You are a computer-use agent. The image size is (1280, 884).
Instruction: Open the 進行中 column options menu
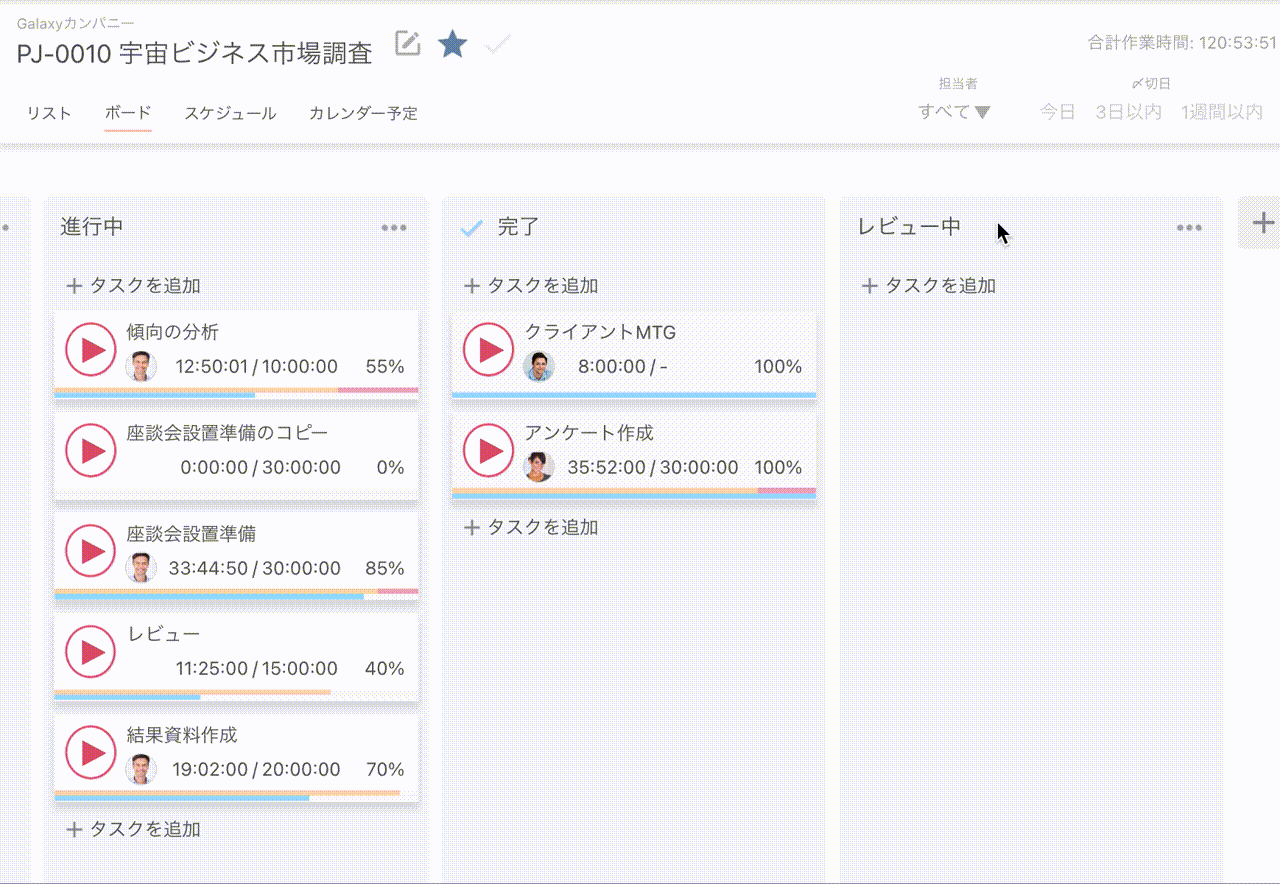coord(394,228)
